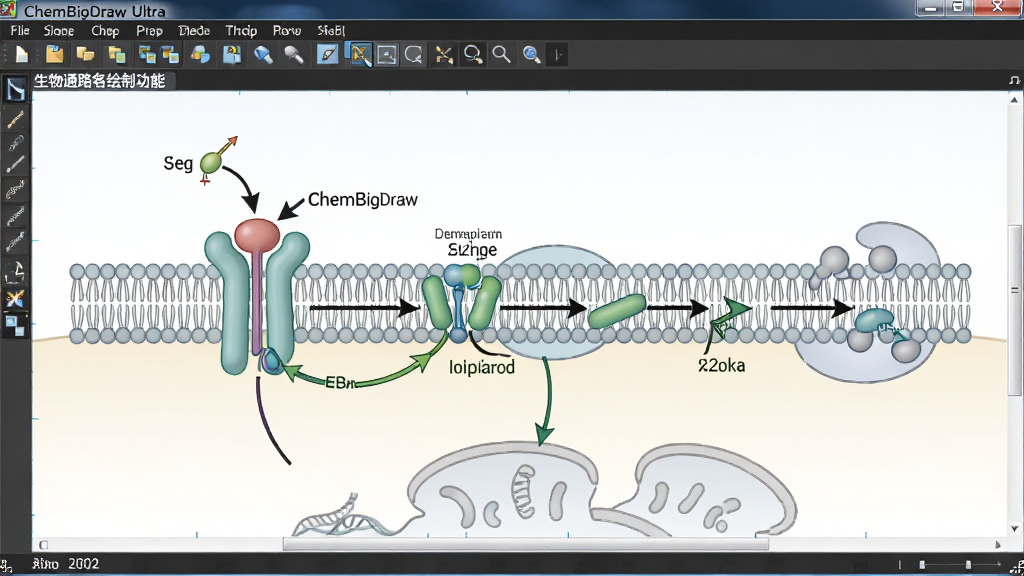Select the blue paint bucket tool

[x=263, y=55]
